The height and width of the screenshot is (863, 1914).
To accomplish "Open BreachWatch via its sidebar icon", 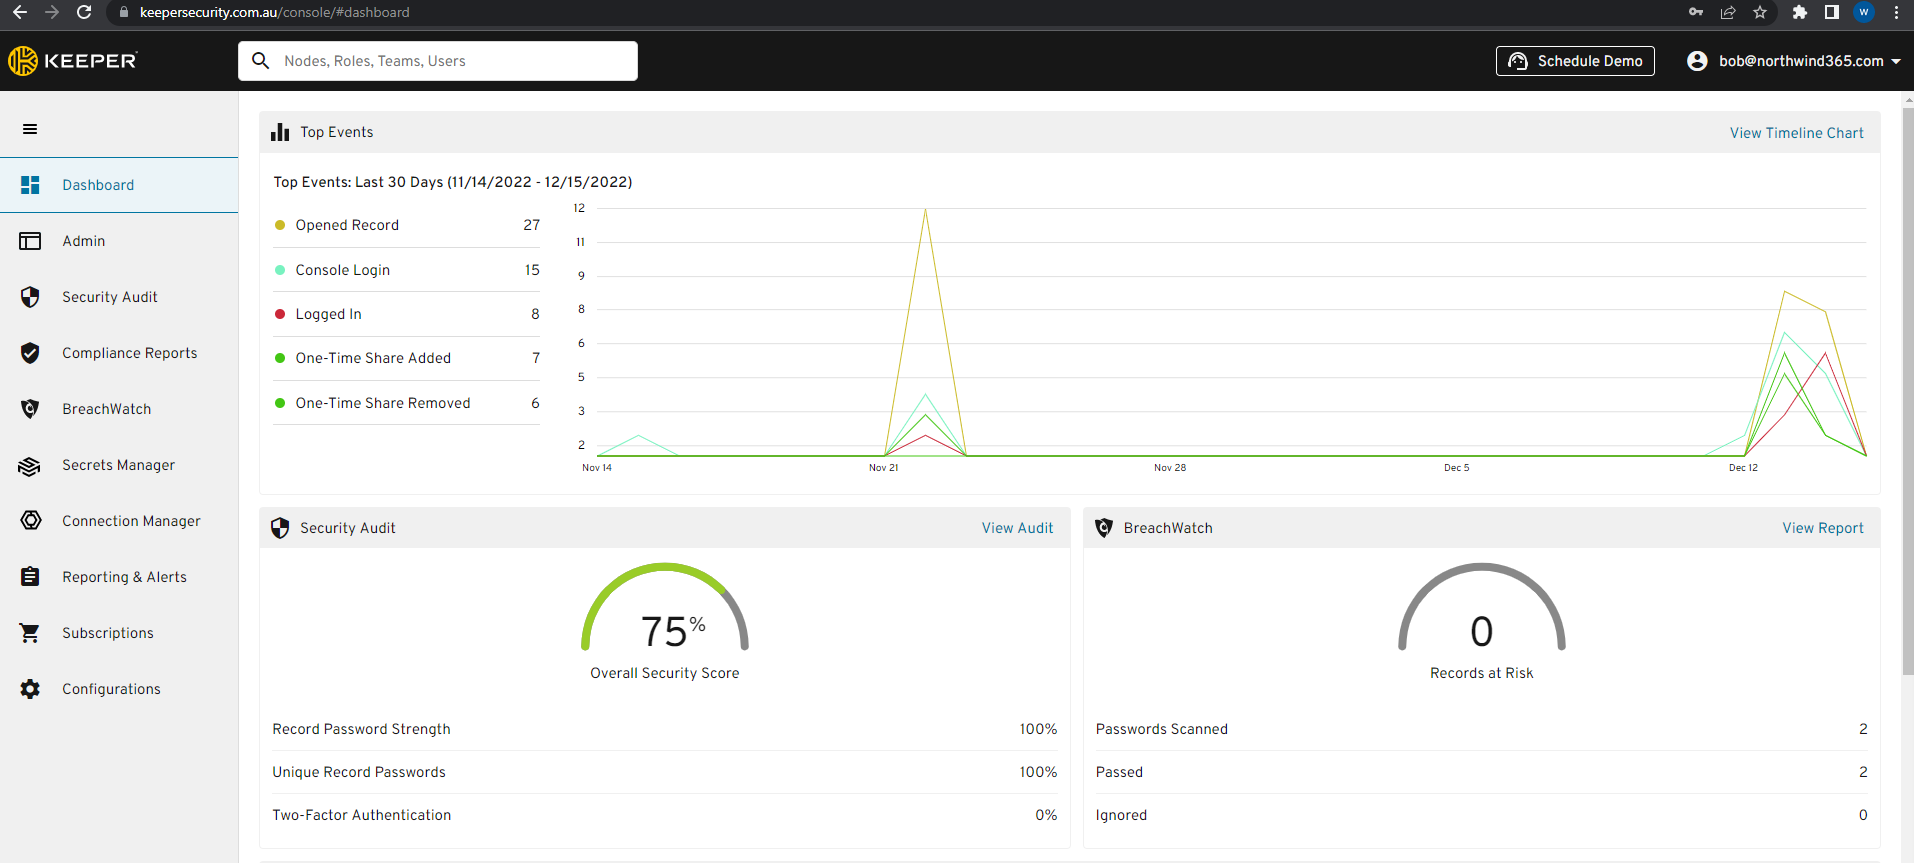I will [x=30, y=409].
